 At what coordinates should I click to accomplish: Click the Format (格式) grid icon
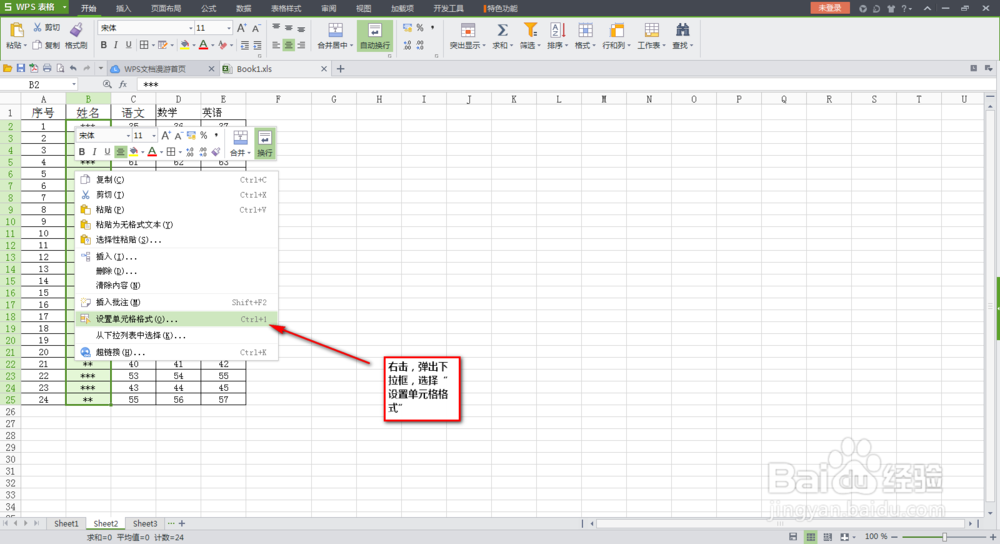pyautogui.click(x=585, y=30)
